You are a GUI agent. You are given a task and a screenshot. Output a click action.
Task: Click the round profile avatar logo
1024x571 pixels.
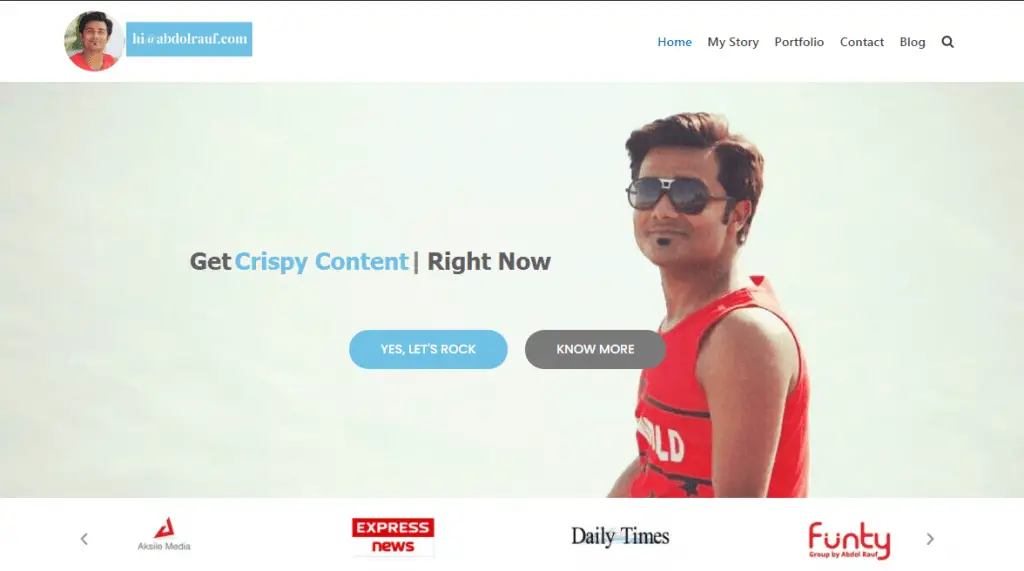tap(94, 41)
